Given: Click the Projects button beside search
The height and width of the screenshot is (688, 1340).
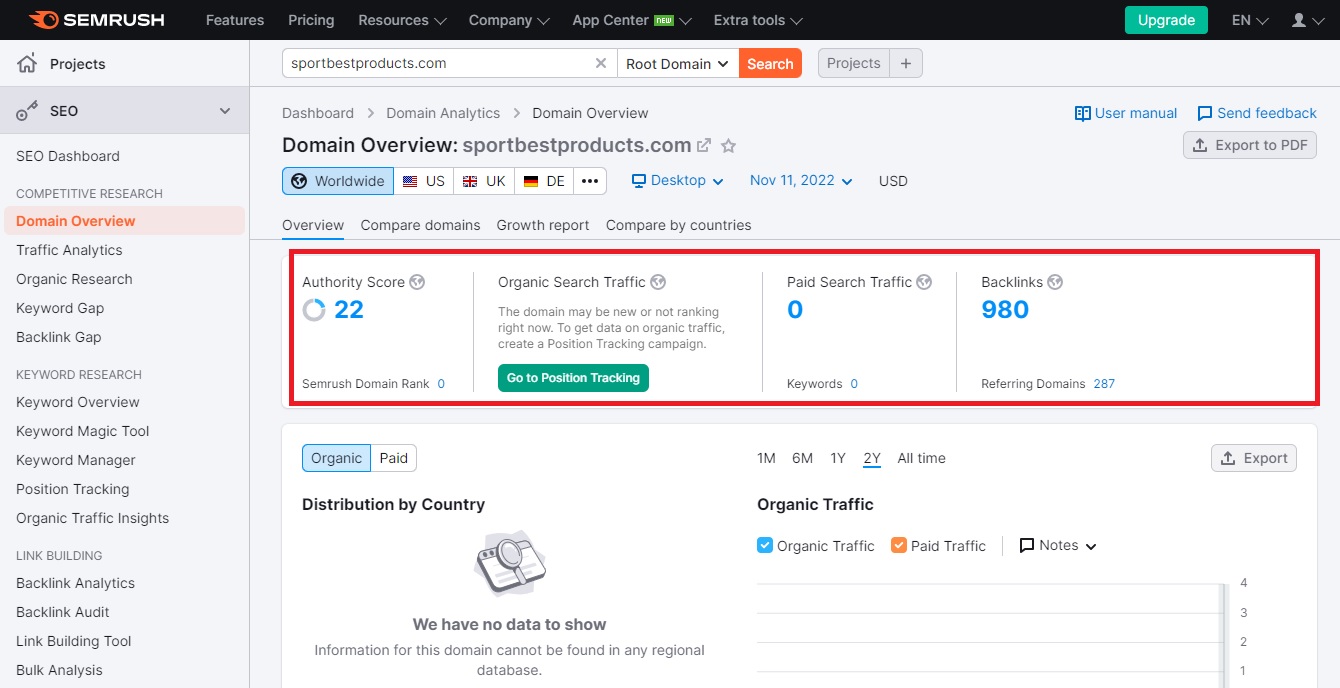Looking at the screenshot, I should 854,63.
